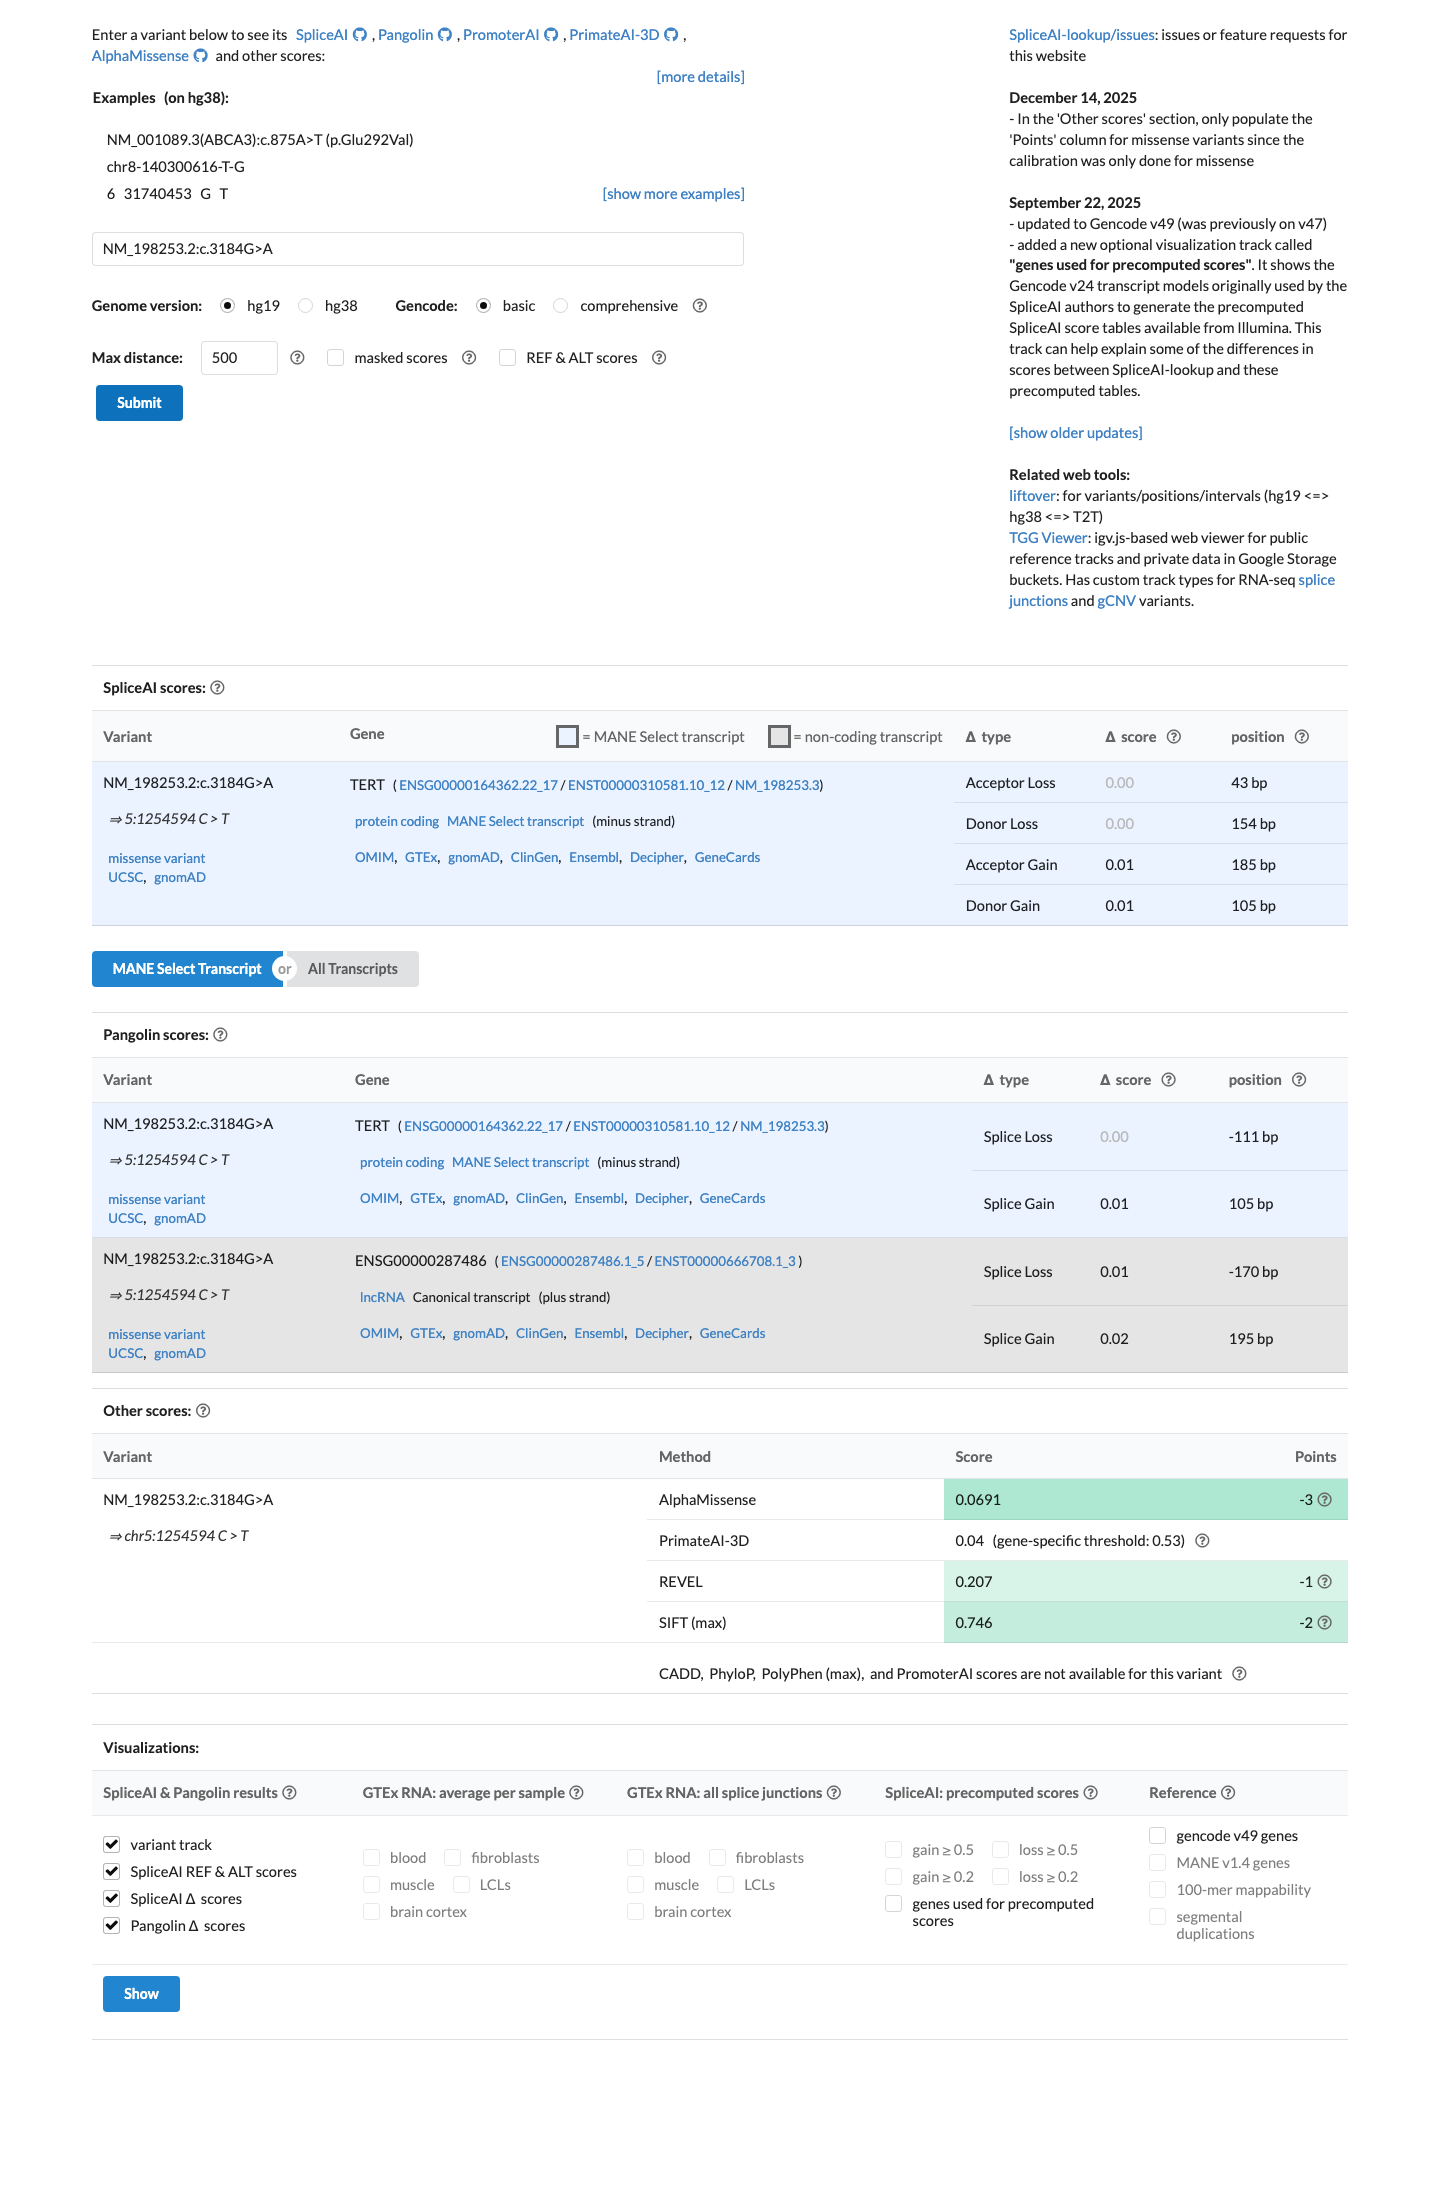
Task: Switch to All Transcripts view
Action: [353, 969]
